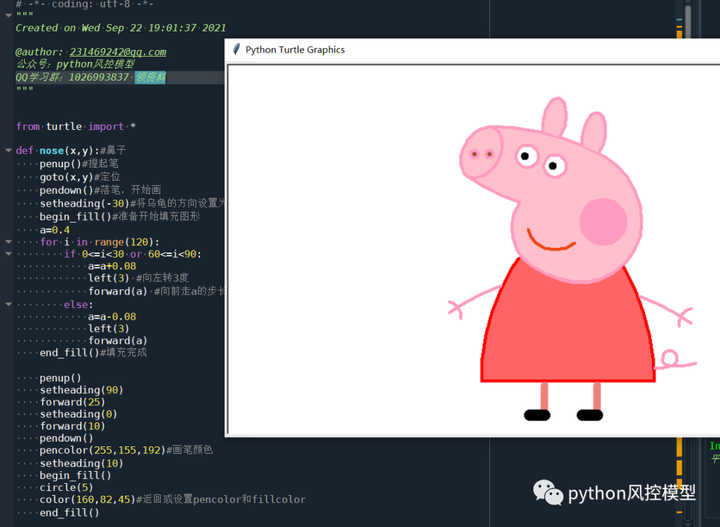Click the 'setheading(90)' line

pyautogui.click(x=81, y=390)
